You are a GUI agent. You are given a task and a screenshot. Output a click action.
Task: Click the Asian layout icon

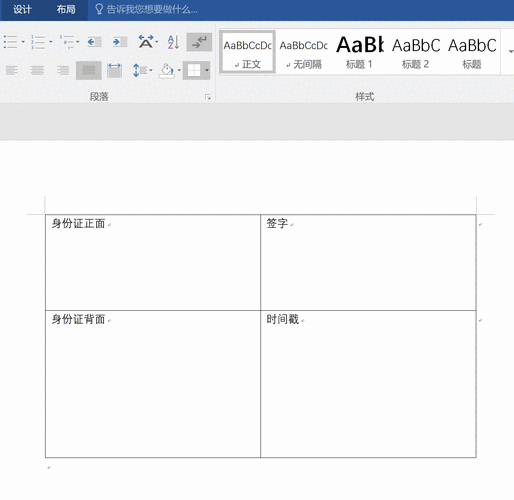146,42
